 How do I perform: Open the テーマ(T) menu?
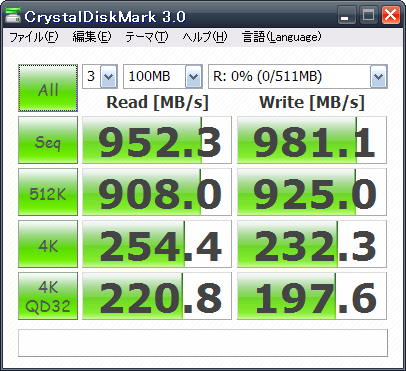coord(147,37)
